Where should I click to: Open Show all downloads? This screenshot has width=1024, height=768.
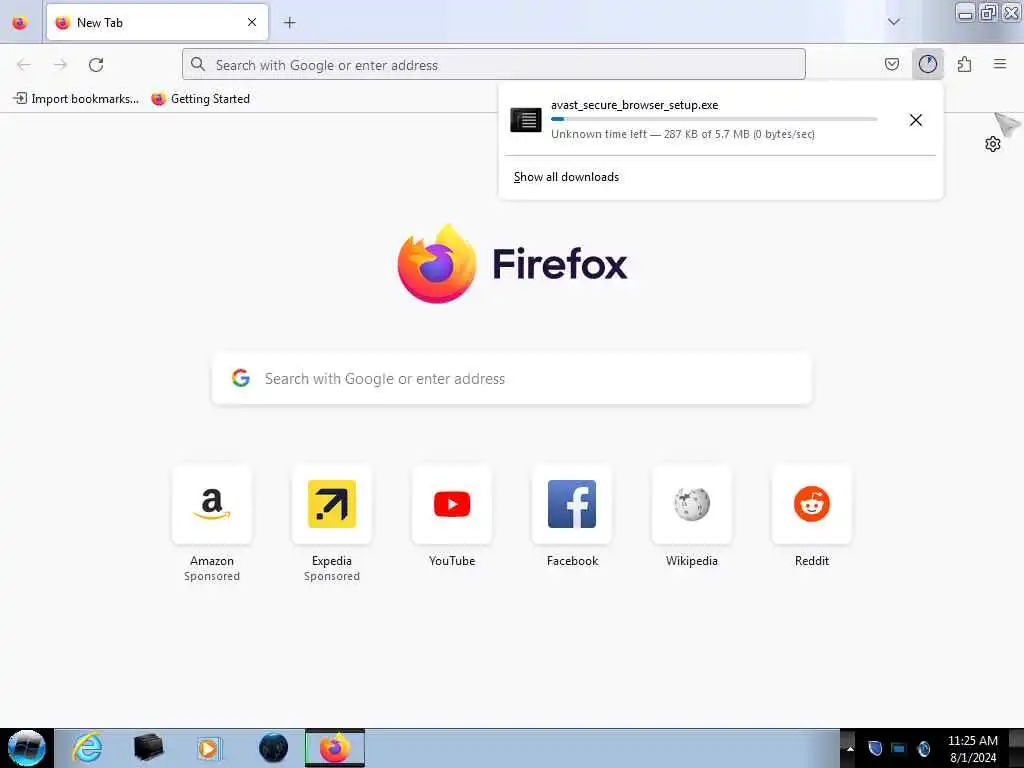(x=566, y=177)
